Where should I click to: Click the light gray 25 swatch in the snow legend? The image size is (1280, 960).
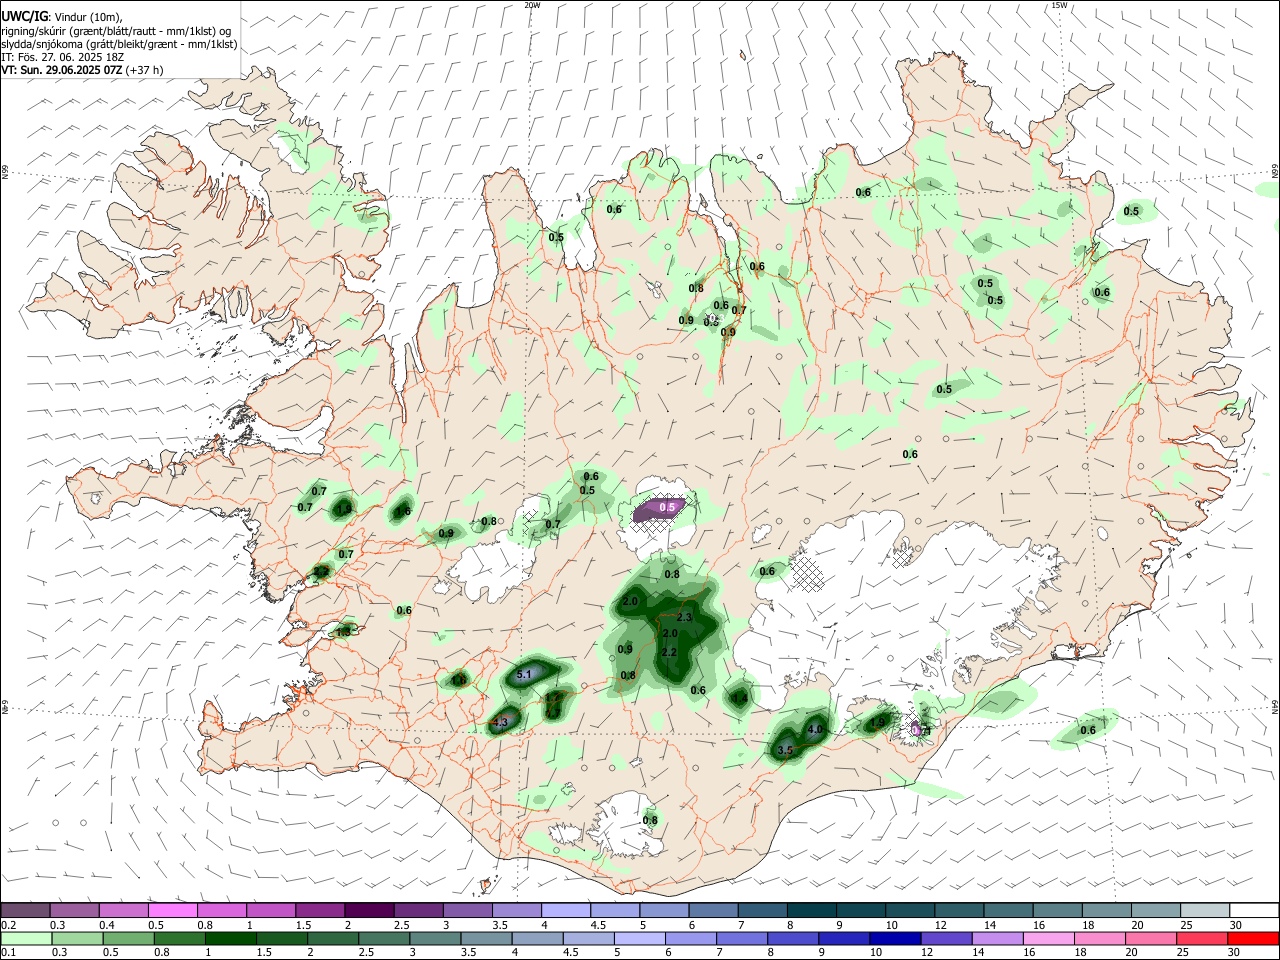(x=1205, y=911)
